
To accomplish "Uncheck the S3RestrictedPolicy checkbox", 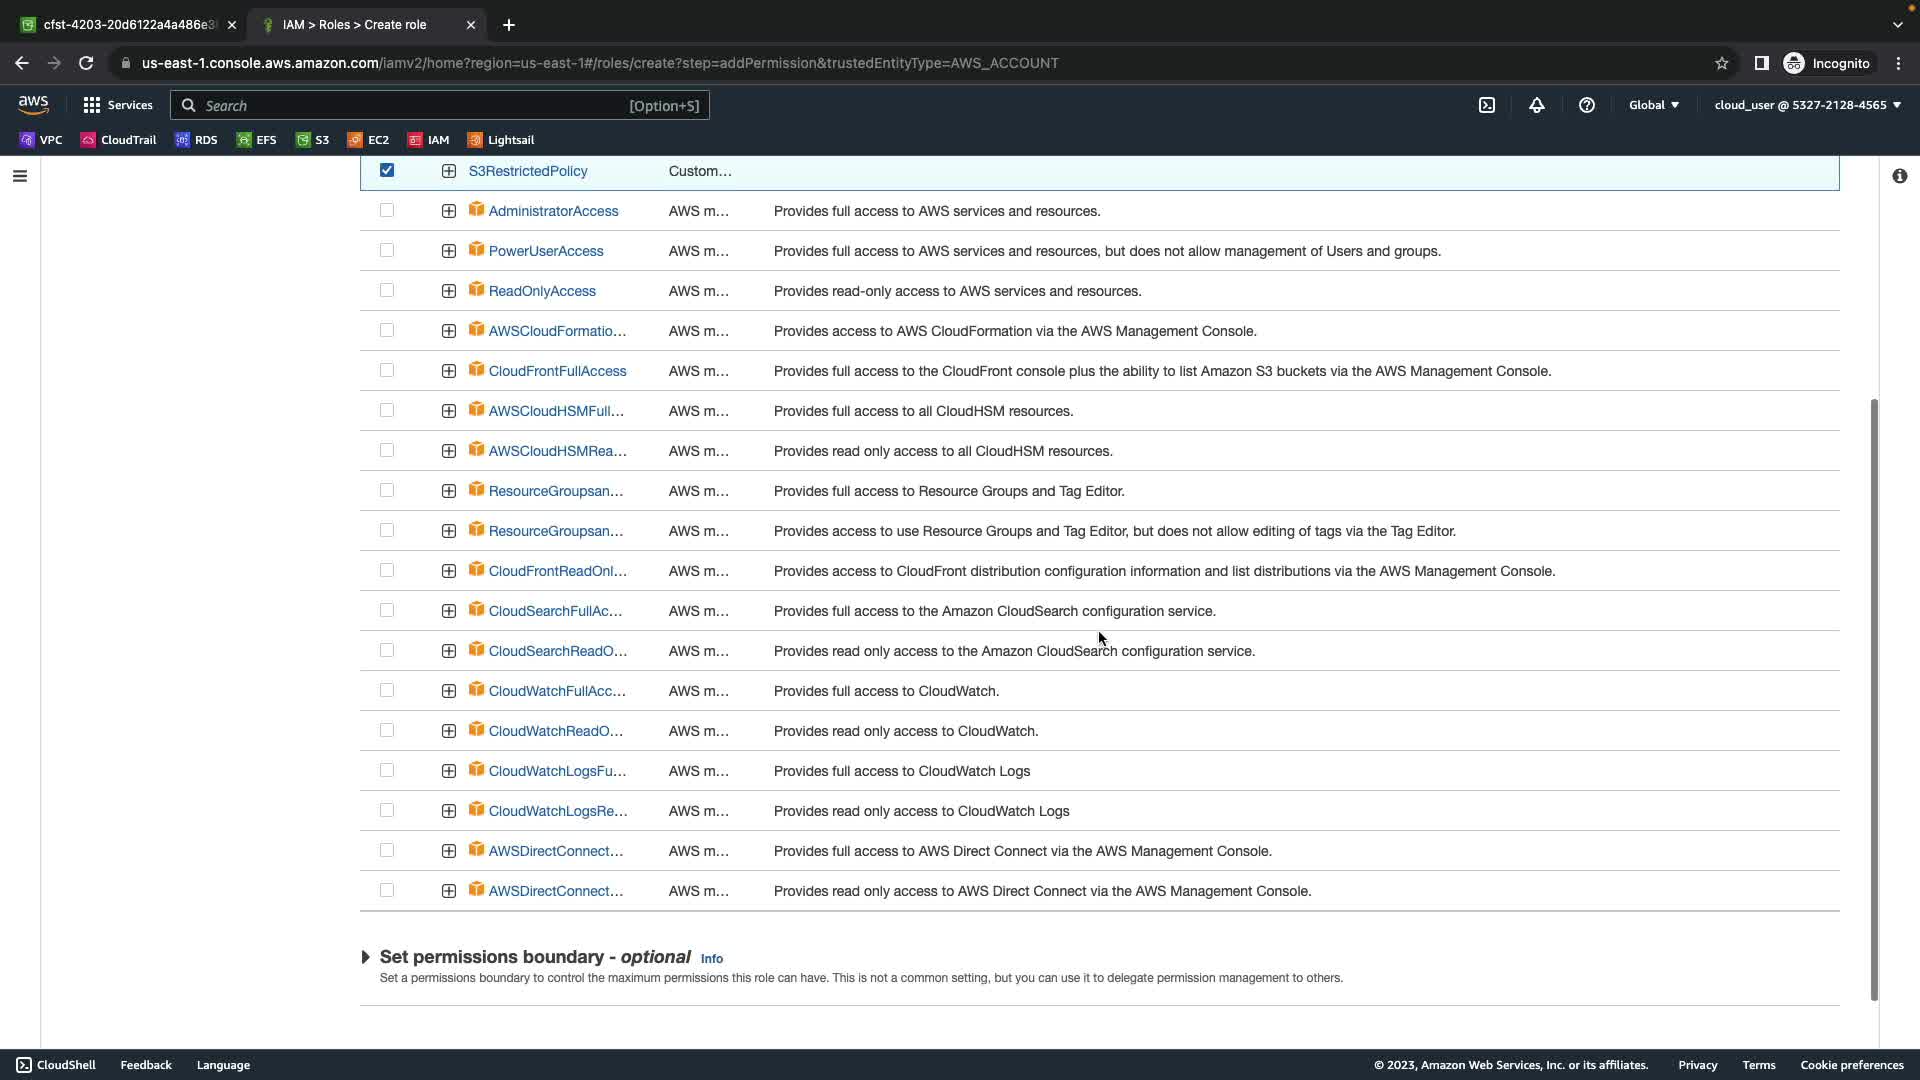I will click(x=387, y=170).
